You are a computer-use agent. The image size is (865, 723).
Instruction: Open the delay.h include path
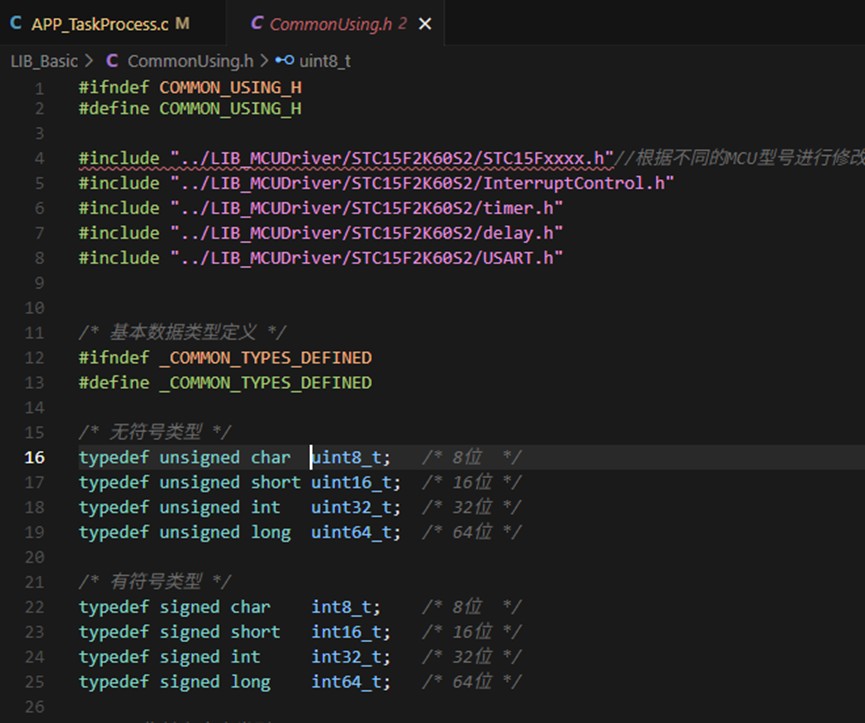[366, 233]
